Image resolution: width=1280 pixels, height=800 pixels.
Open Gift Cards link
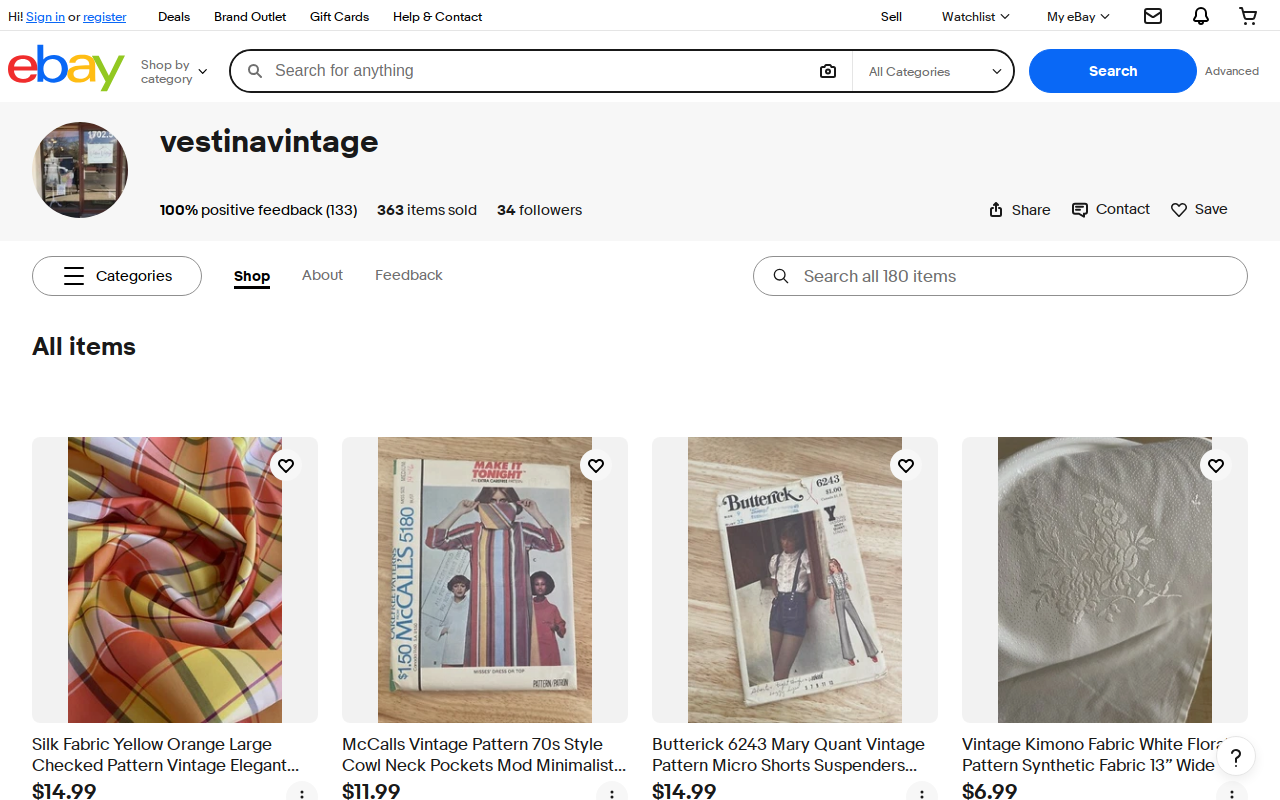coord(339,16)
